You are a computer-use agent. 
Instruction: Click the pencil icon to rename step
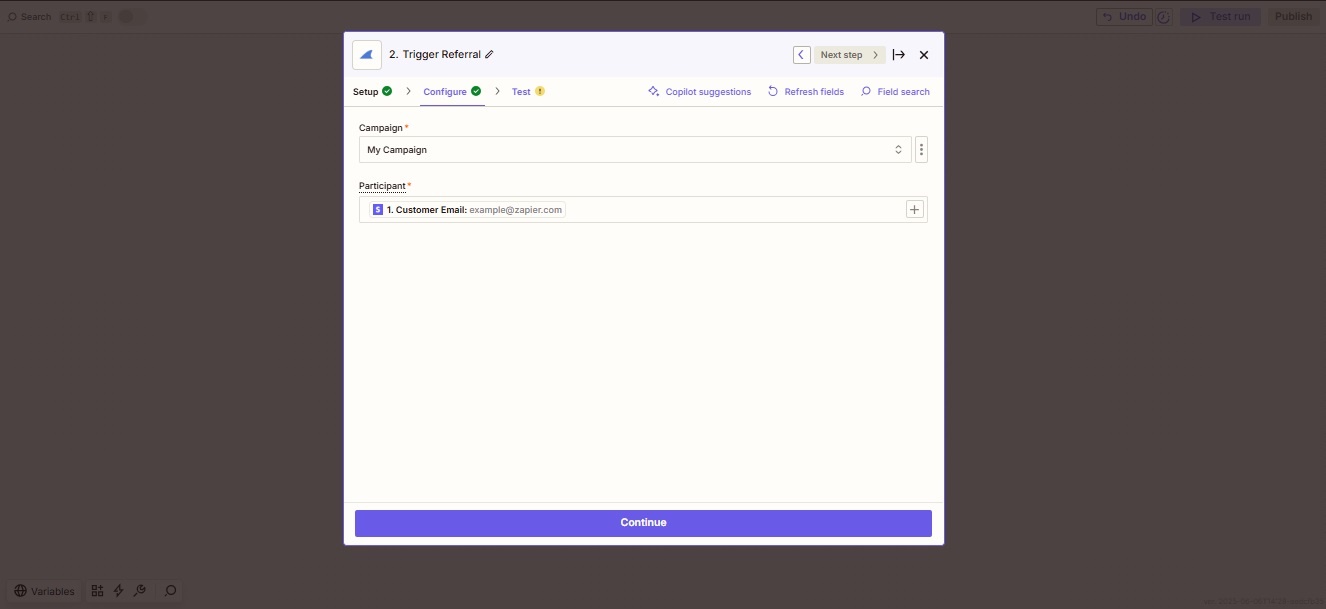(489, 55)
